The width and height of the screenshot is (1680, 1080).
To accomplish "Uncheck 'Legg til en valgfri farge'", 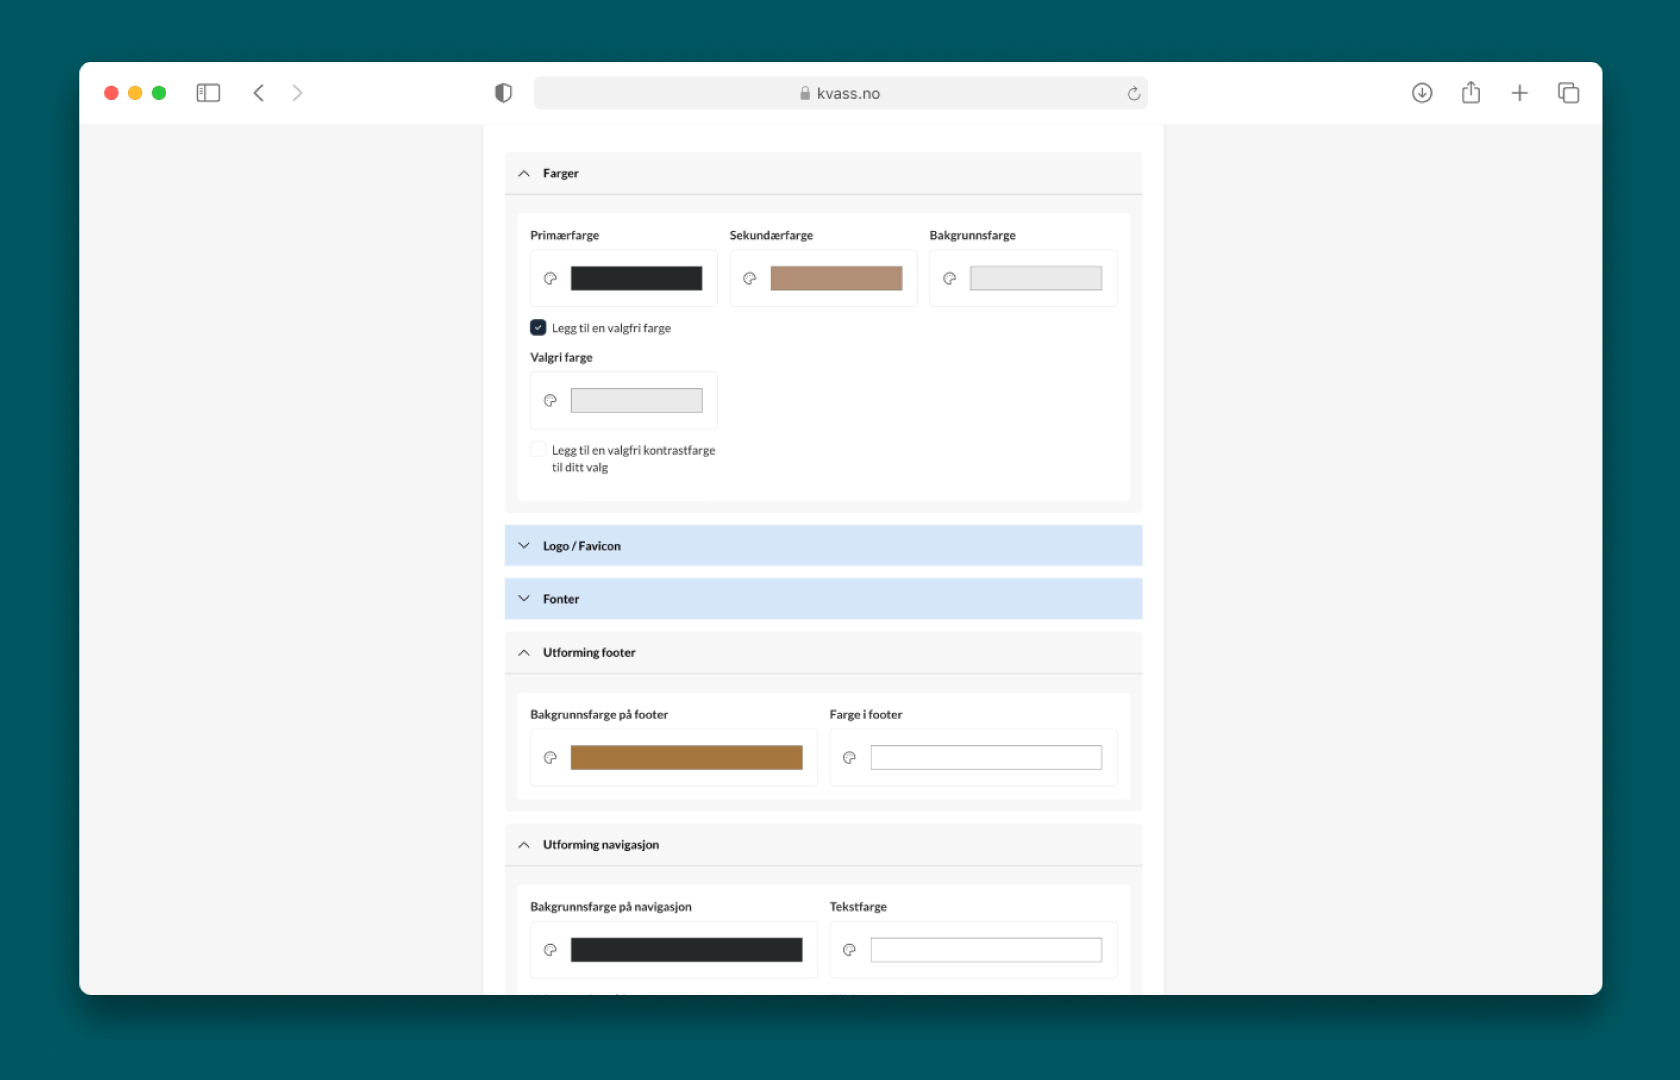I will (538, 328).
